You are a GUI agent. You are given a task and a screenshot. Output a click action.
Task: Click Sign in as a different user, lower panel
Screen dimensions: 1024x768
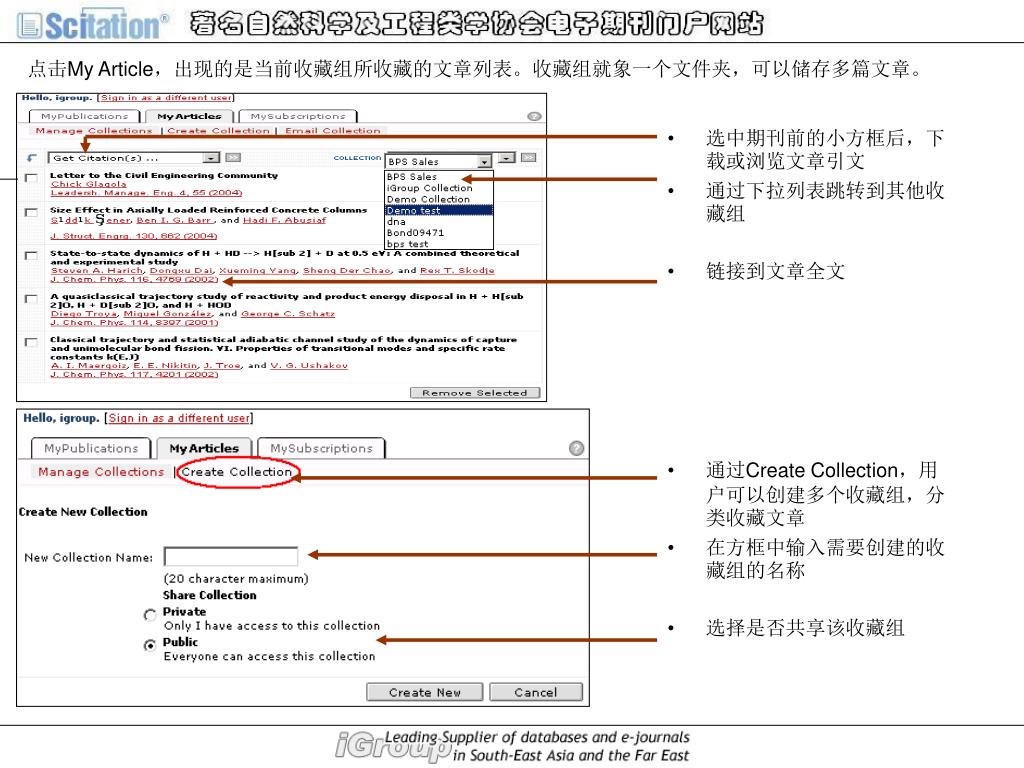click(179, 418)
